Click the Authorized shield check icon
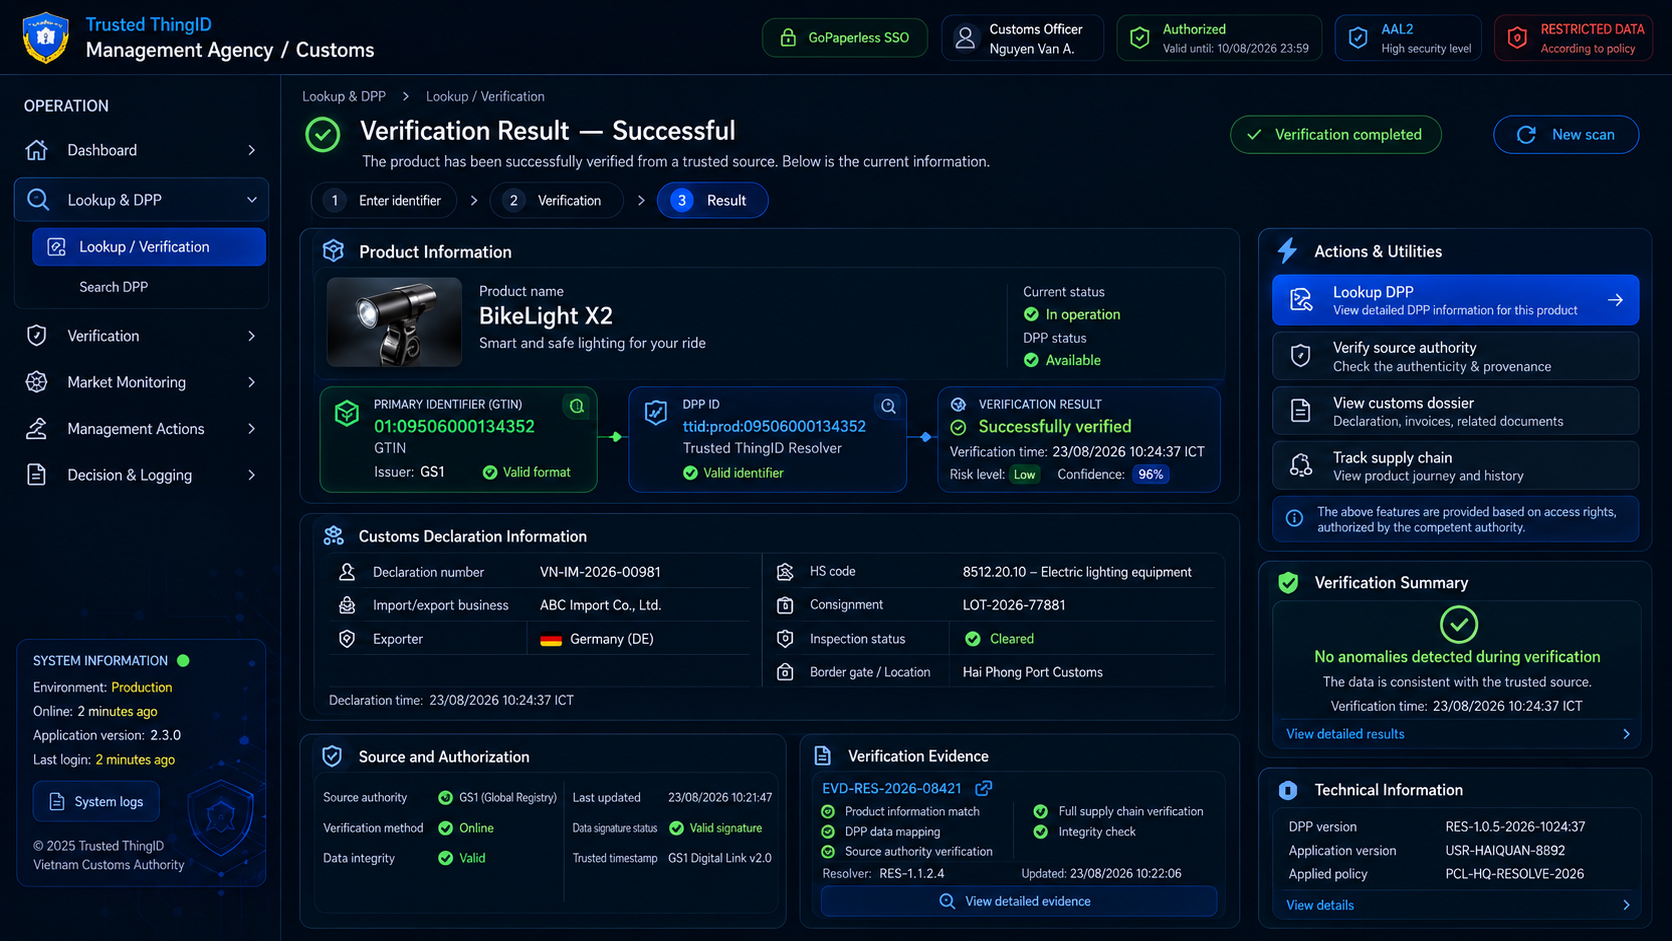The height and width of the screenshot is (941, 1672). 1139,38
